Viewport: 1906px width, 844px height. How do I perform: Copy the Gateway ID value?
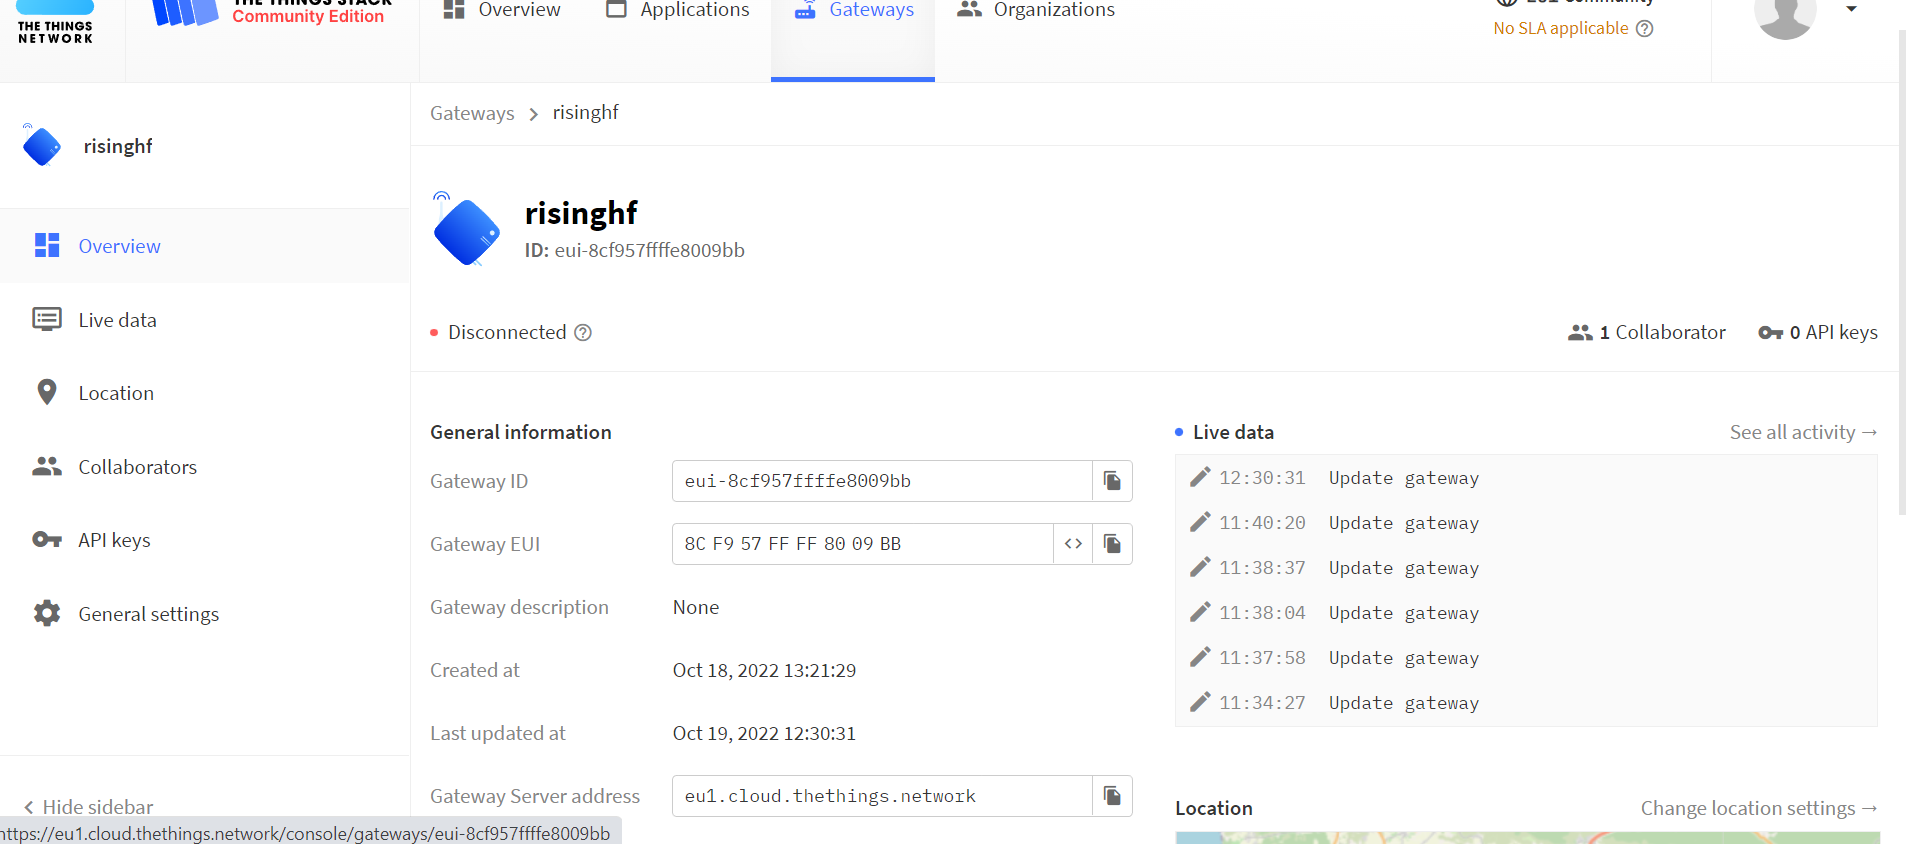1112,481
